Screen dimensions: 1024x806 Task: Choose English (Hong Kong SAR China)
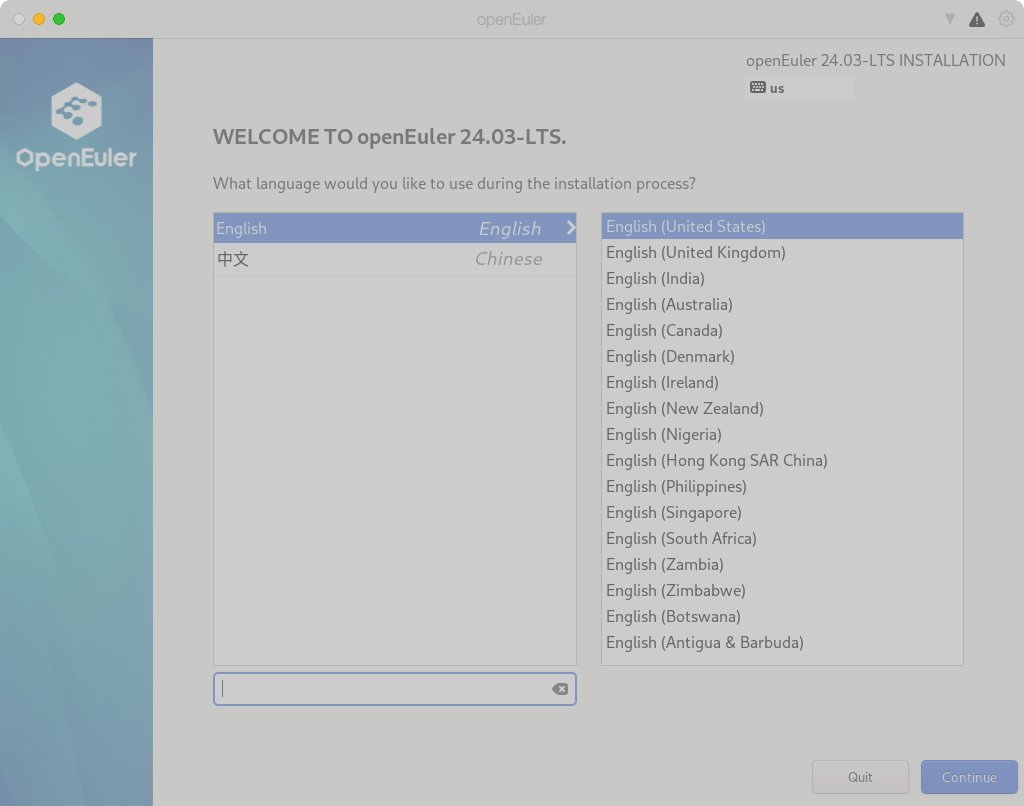click(716, 461)
